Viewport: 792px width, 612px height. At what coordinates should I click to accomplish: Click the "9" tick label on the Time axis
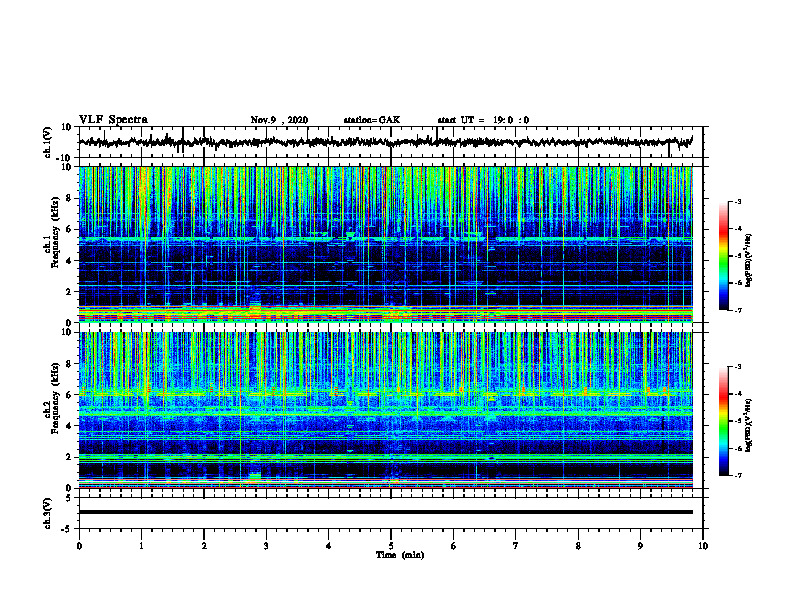[x=640, y=546]
